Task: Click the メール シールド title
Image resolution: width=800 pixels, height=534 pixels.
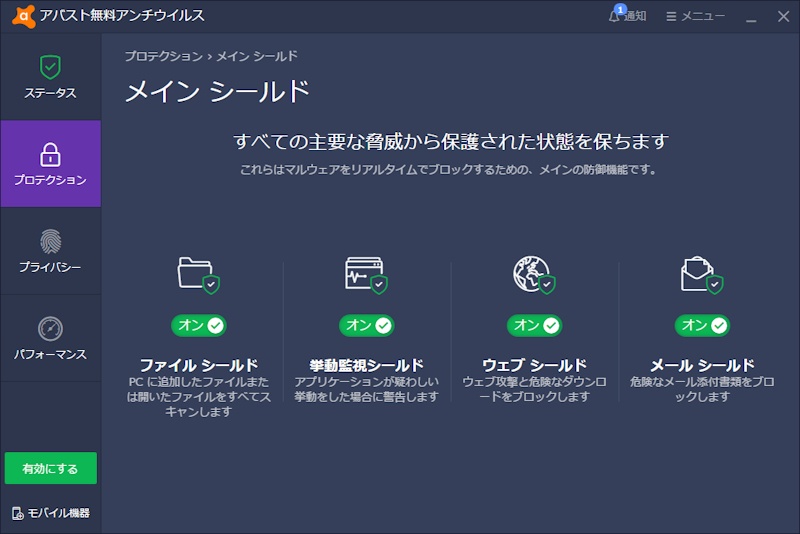Action: (702, 365)
